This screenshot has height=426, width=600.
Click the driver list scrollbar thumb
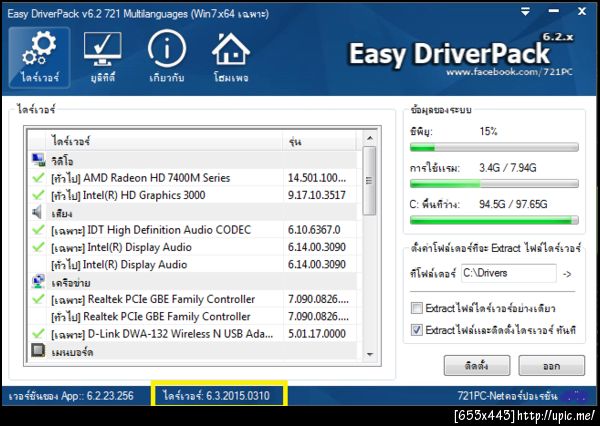(x=369, y=181)
